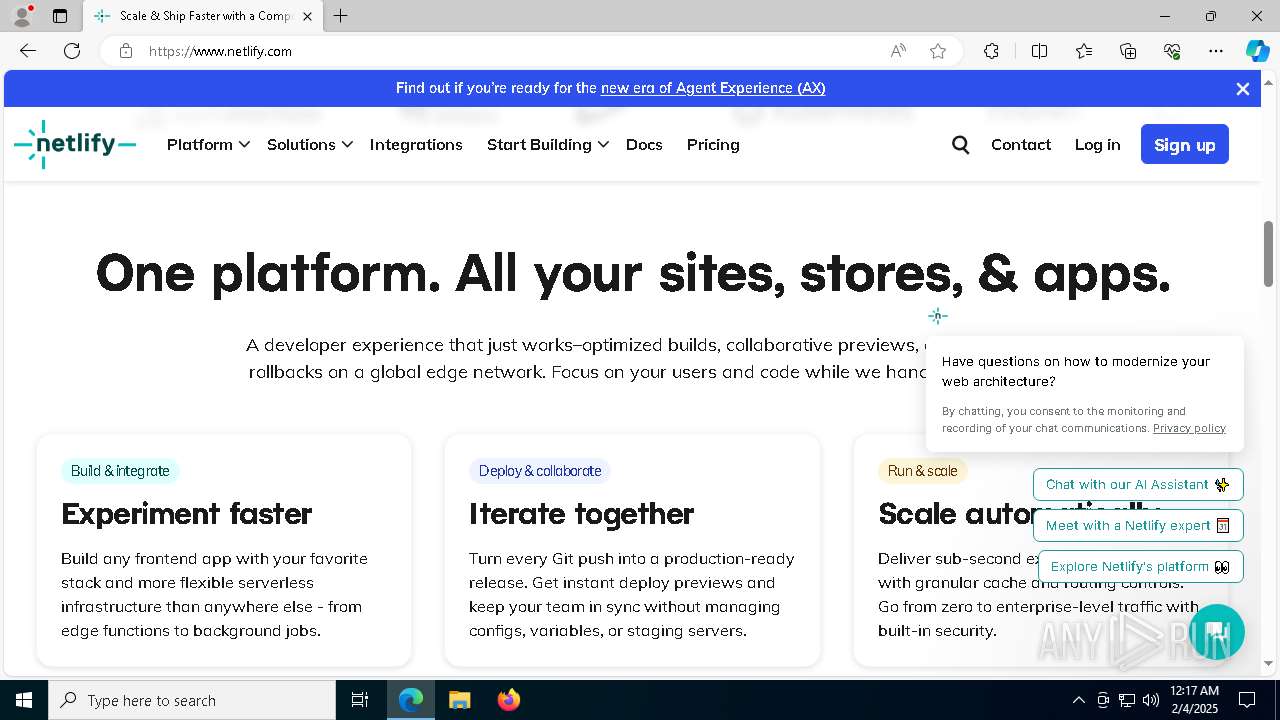Image resolution: width=1280 pixels, height=720 pixels.
Task: Click the Log in link
Action: point(1097,145)
